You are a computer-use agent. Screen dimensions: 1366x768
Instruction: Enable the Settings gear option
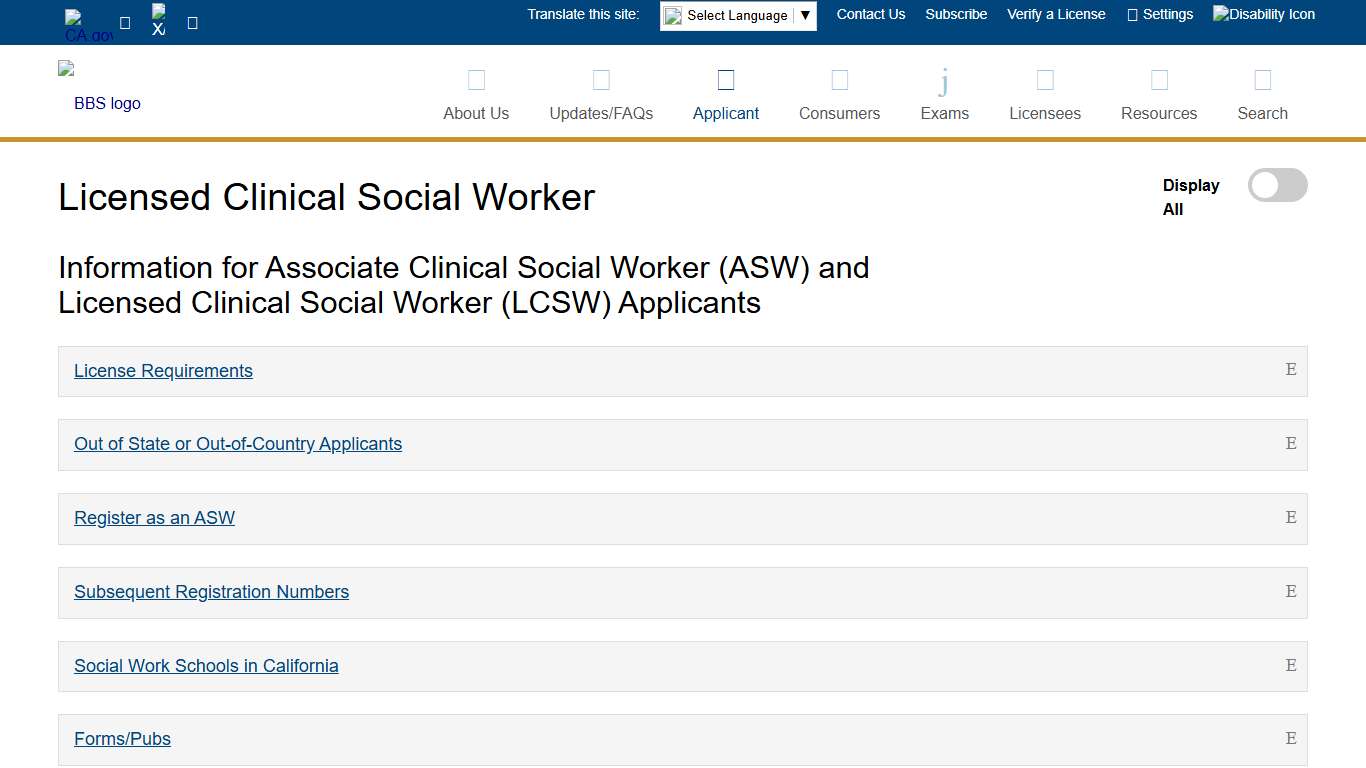[1160, 14]
